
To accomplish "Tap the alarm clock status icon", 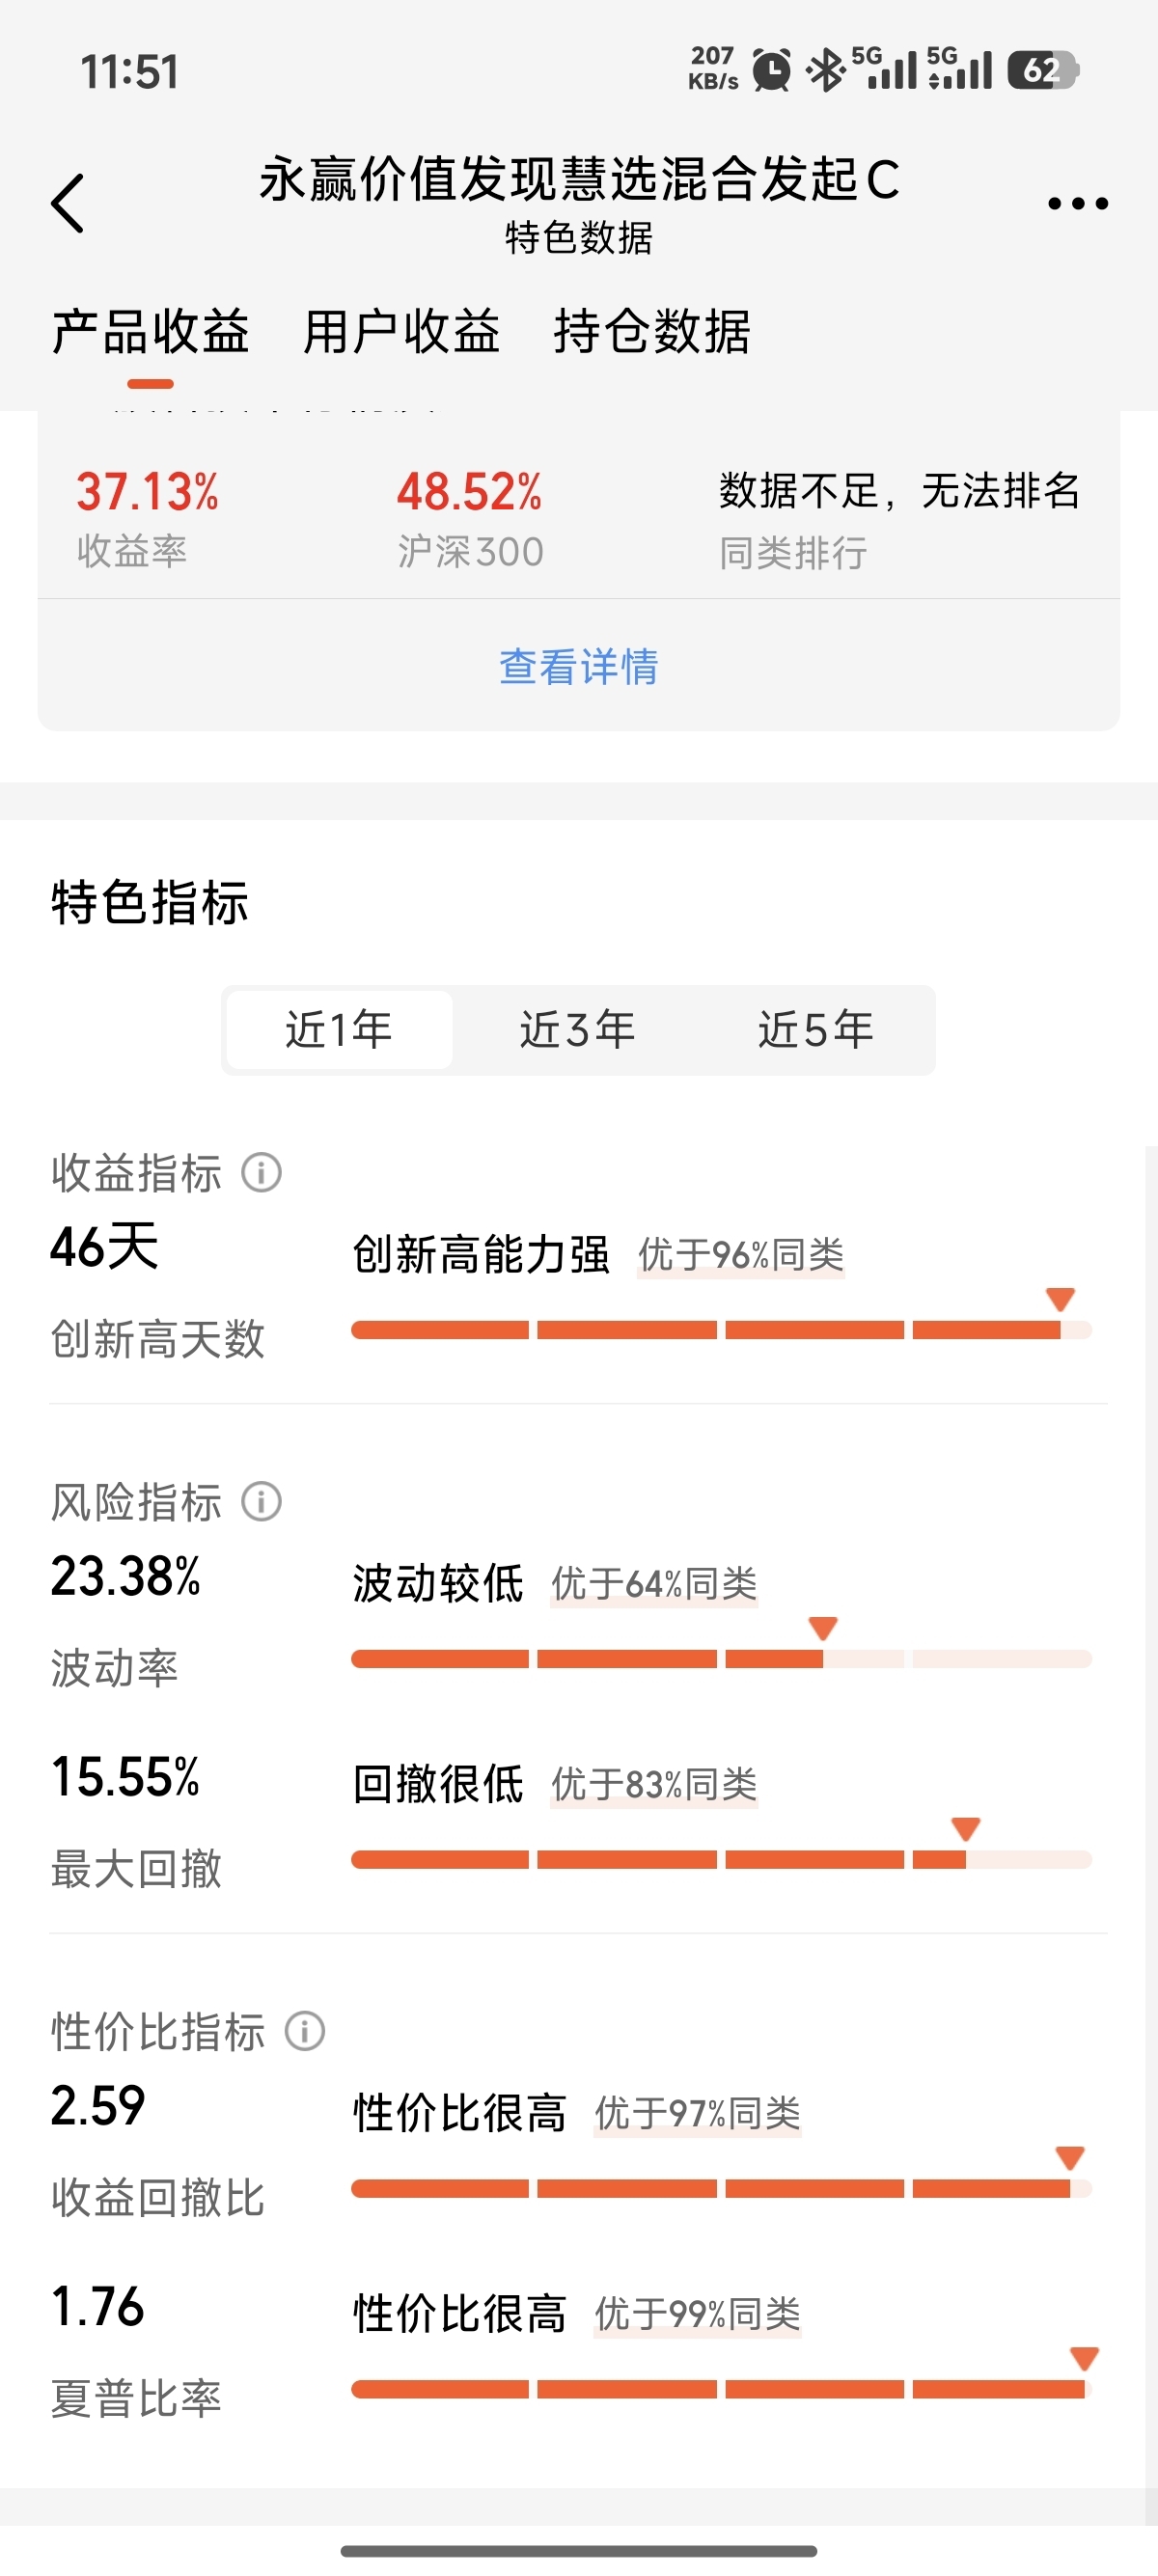I will coord(771,70).
